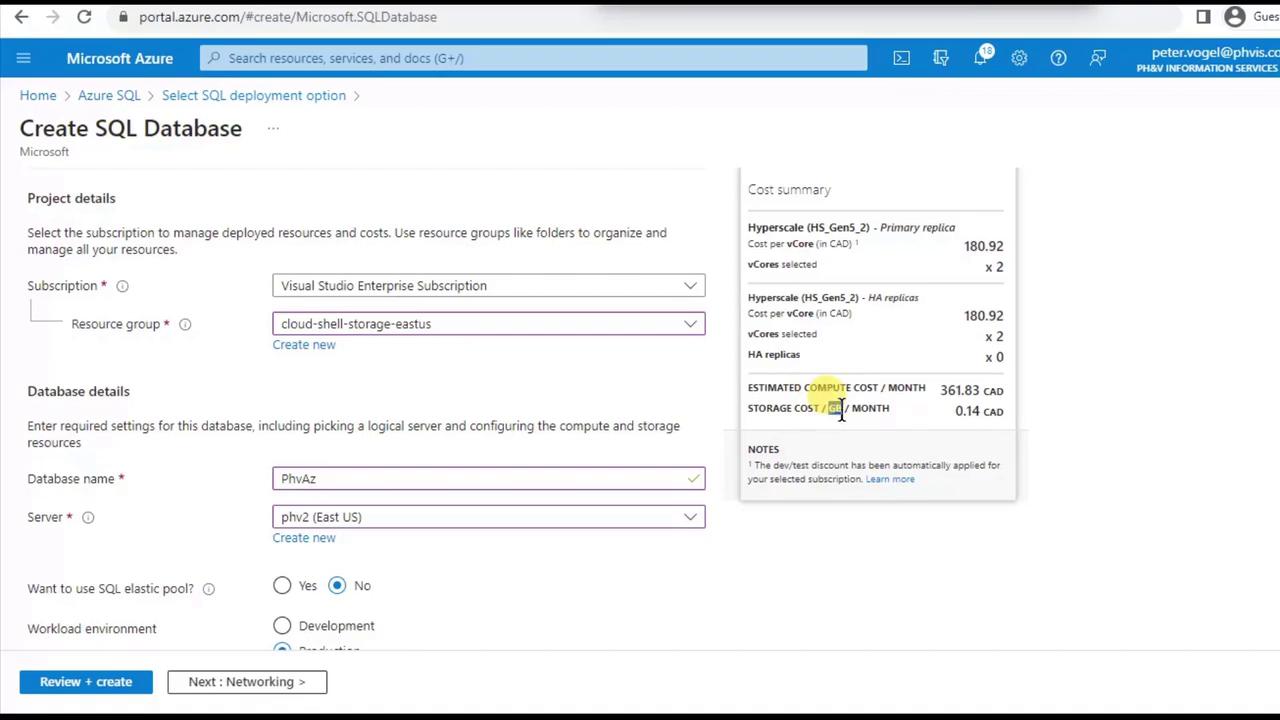1280x720 pixels.
Task: Open the notifications bell
Action: pyautogui.click(x=981, y=58)
